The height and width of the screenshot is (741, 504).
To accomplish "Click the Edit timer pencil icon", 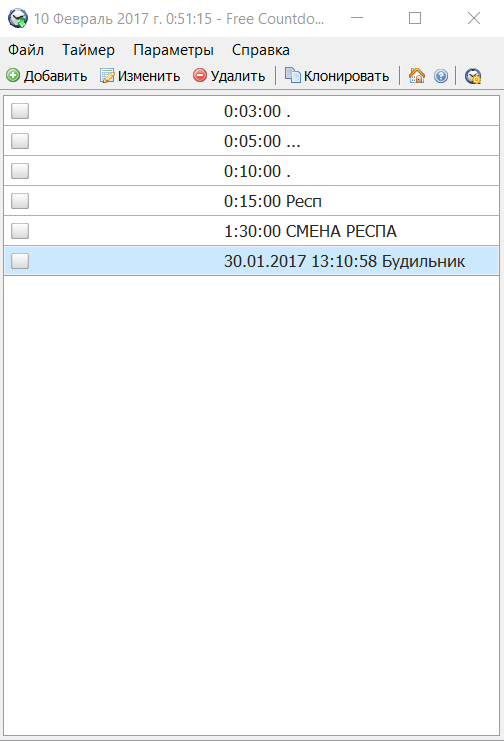I will 107,76.
